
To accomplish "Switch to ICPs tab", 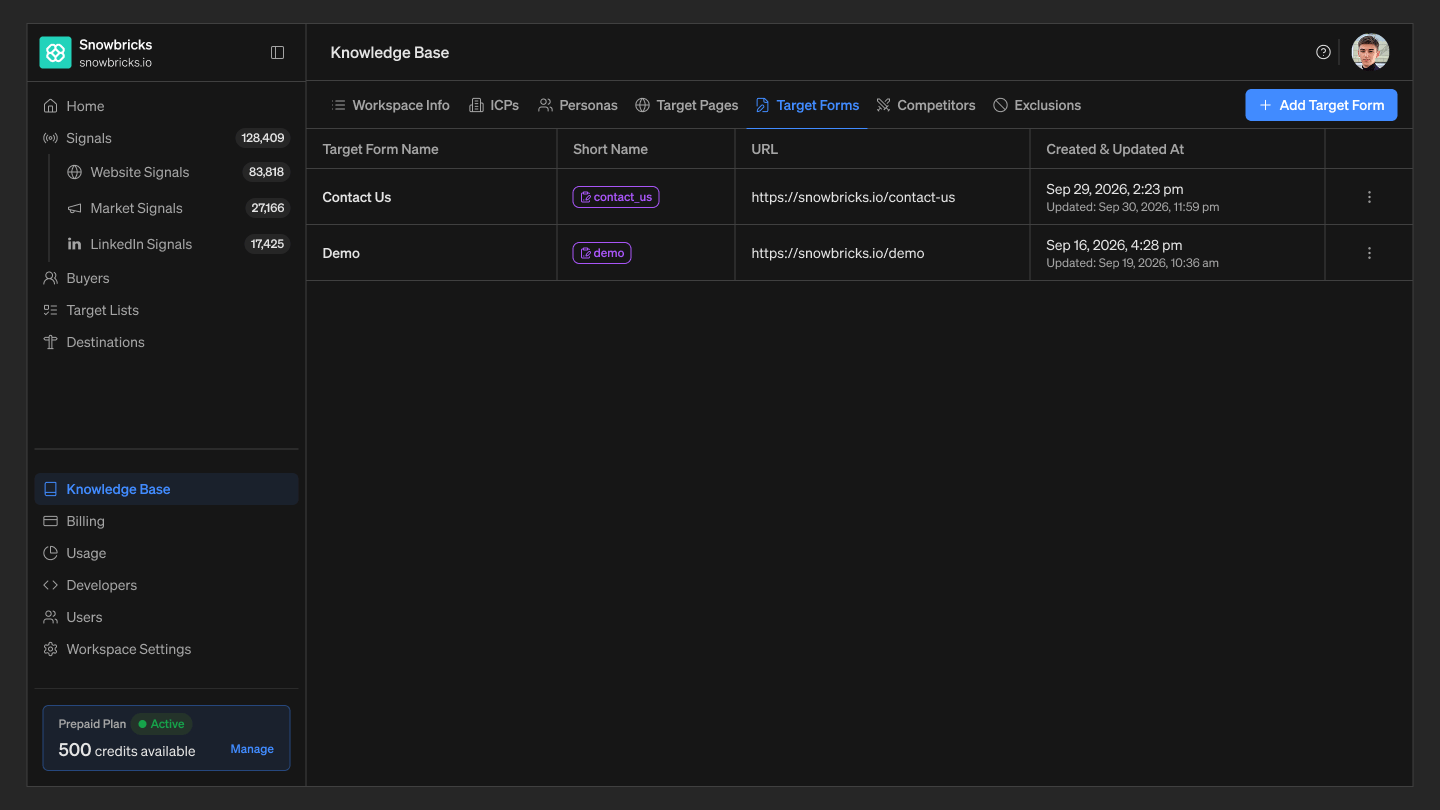I will (x=494, y=105).
